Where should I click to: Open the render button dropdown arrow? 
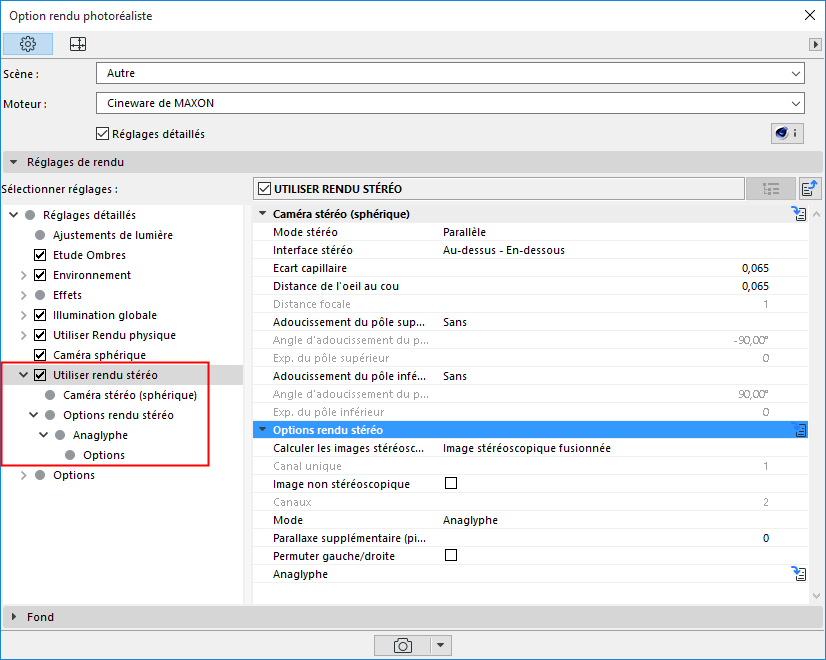pyautogui.click(x=441, y=645)
